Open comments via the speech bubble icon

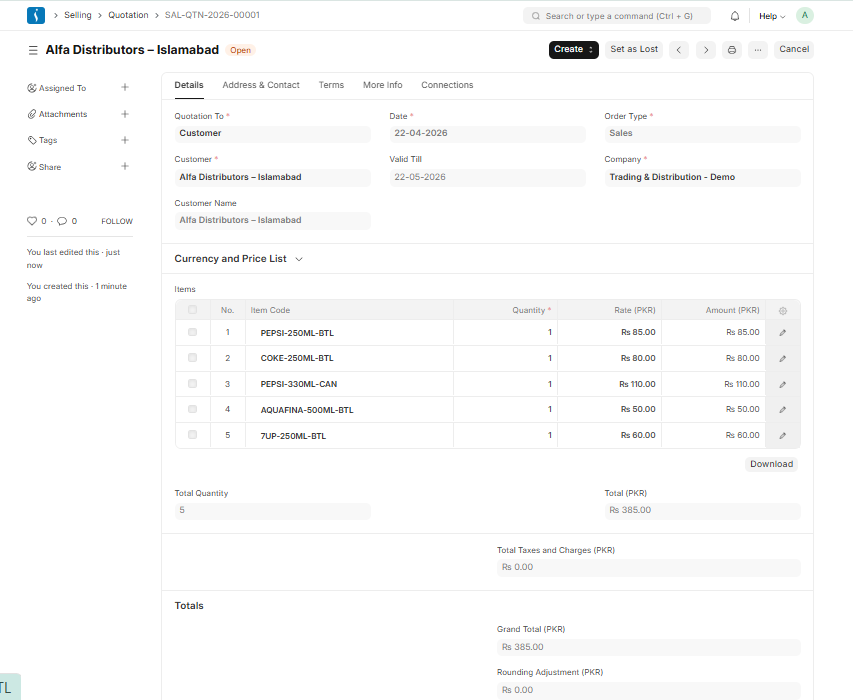62,221
